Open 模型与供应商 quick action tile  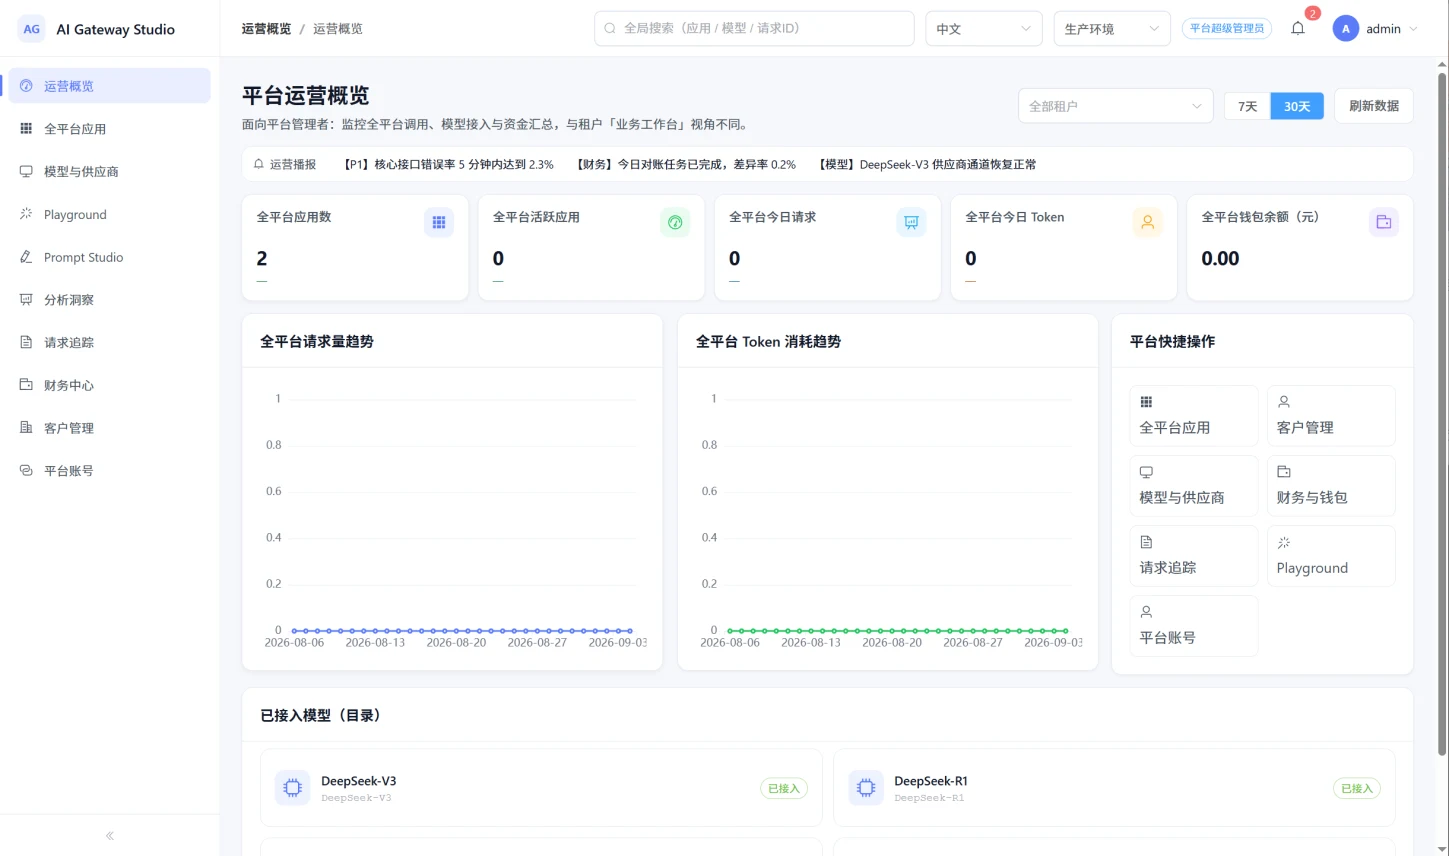pyautogui.click(x=1194, y=486)
